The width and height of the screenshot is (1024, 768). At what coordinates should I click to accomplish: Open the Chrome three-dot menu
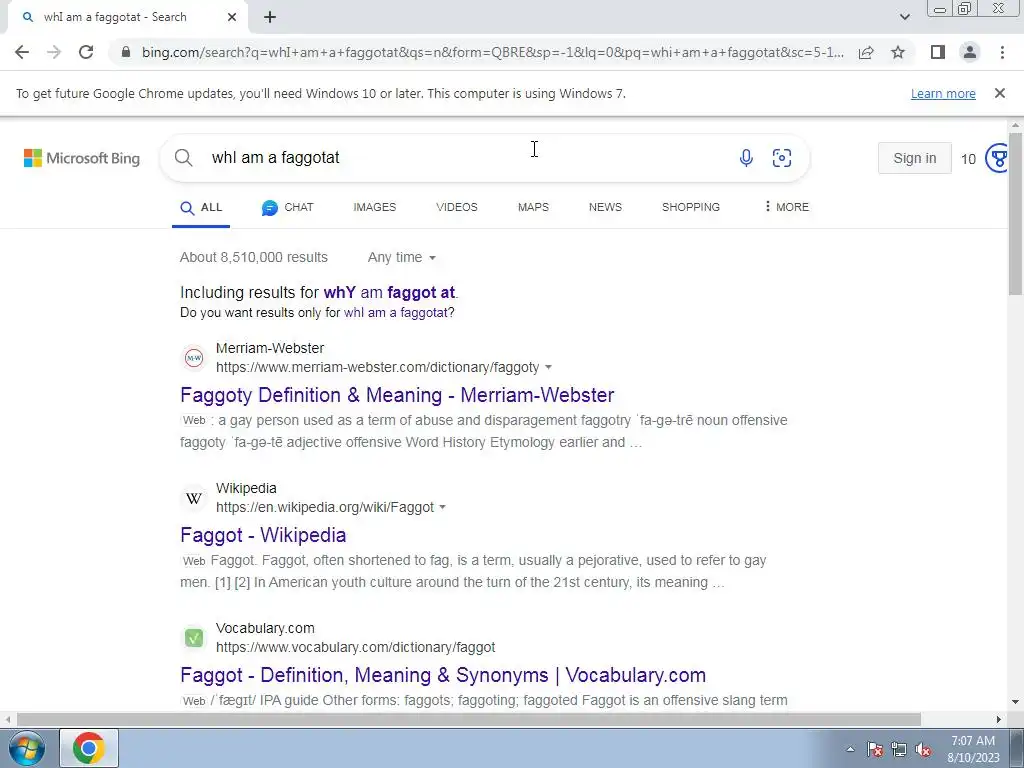(1002, 52)
